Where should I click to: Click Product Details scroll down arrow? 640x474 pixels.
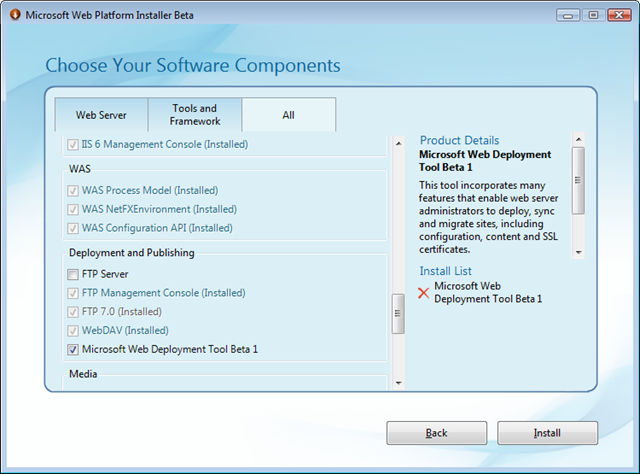pyautogui.click(x=578, y=252)
